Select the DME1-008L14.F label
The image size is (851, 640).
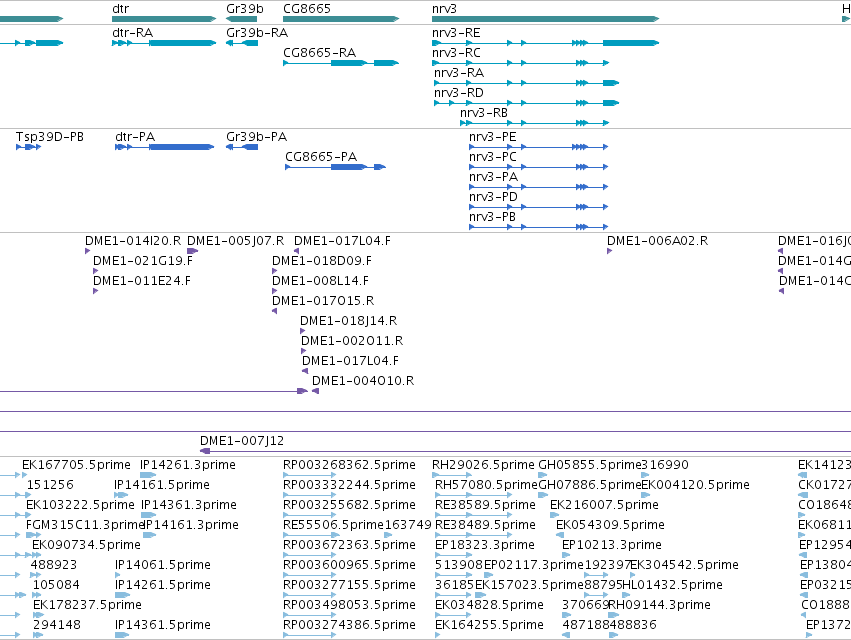(x=320, y=281)
